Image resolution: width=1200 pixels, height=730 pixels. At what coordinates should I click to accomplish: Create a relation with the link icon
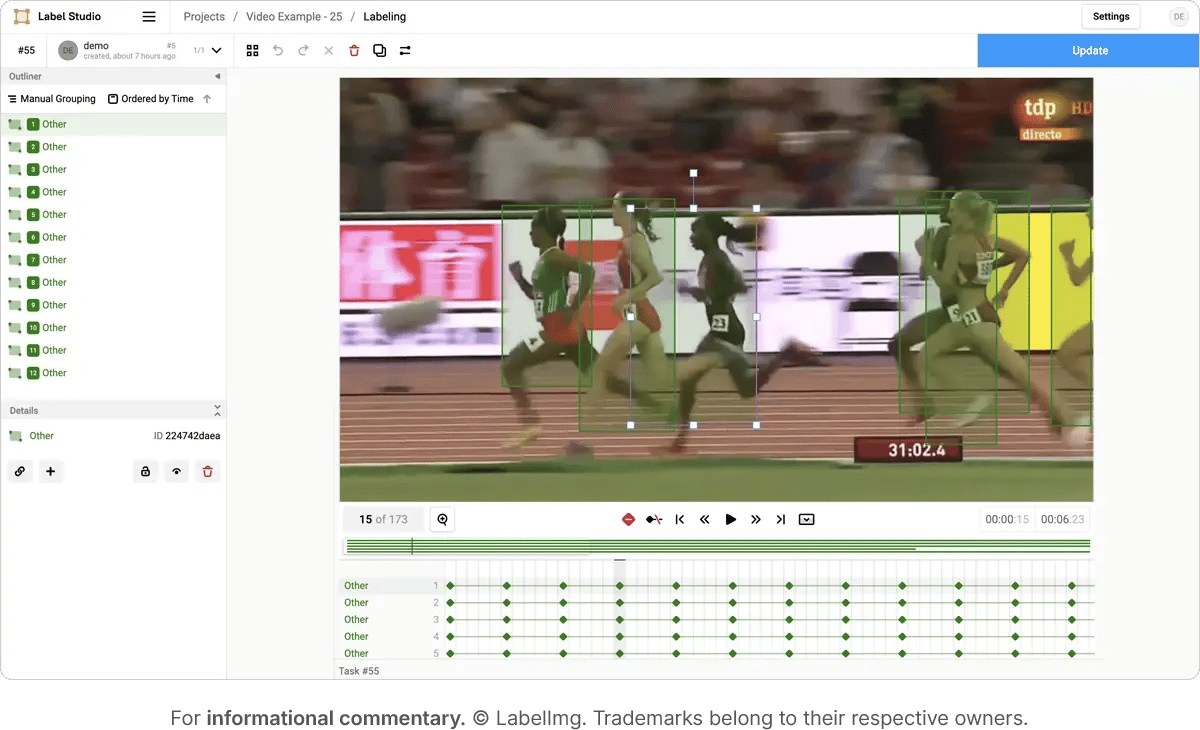20,471
